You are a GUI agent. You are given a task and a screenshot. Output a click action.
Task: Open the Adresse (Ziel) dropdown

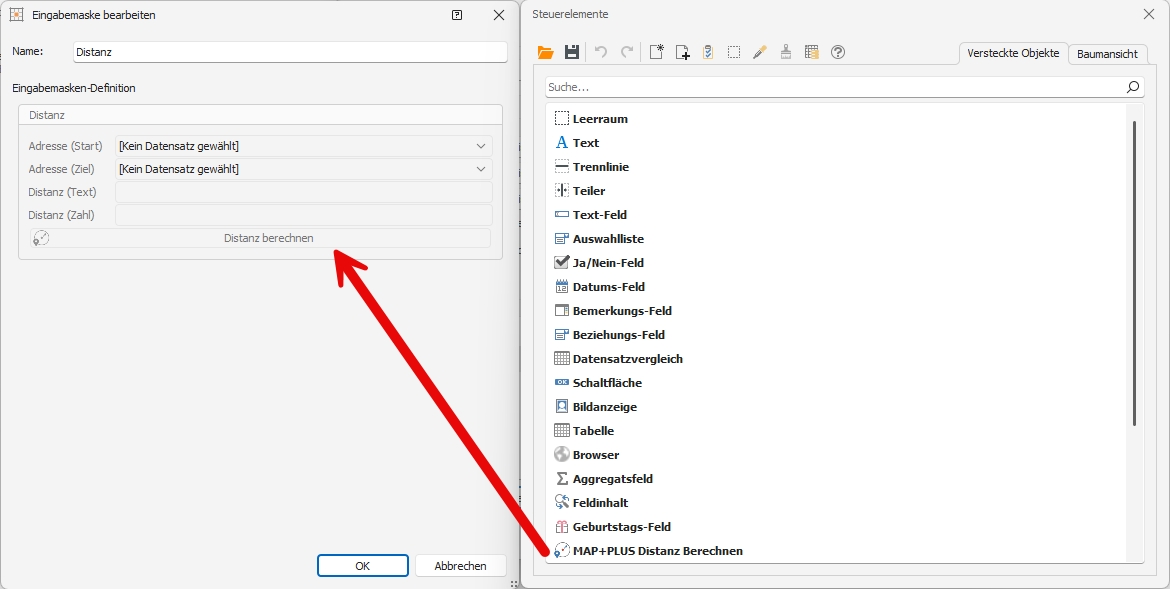(481, 169)
